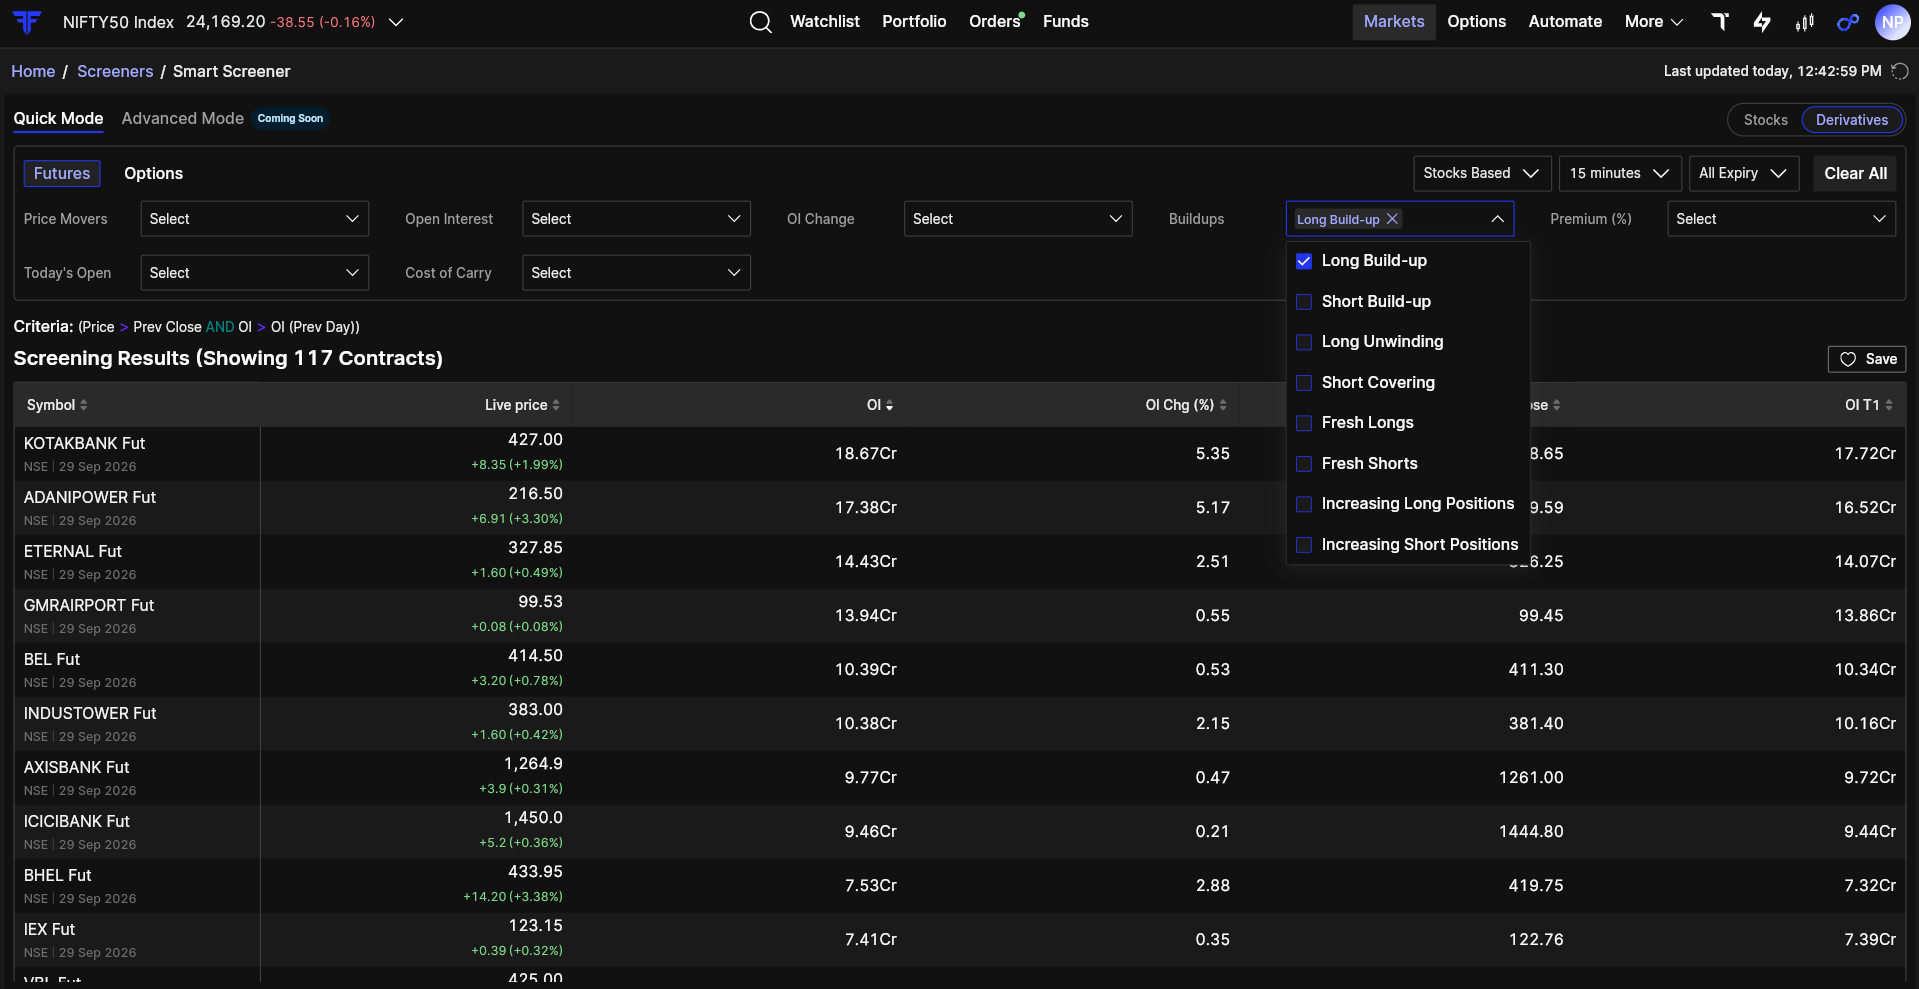
Task: Switch the toggle to Stocks
Action: (1765, 120)
